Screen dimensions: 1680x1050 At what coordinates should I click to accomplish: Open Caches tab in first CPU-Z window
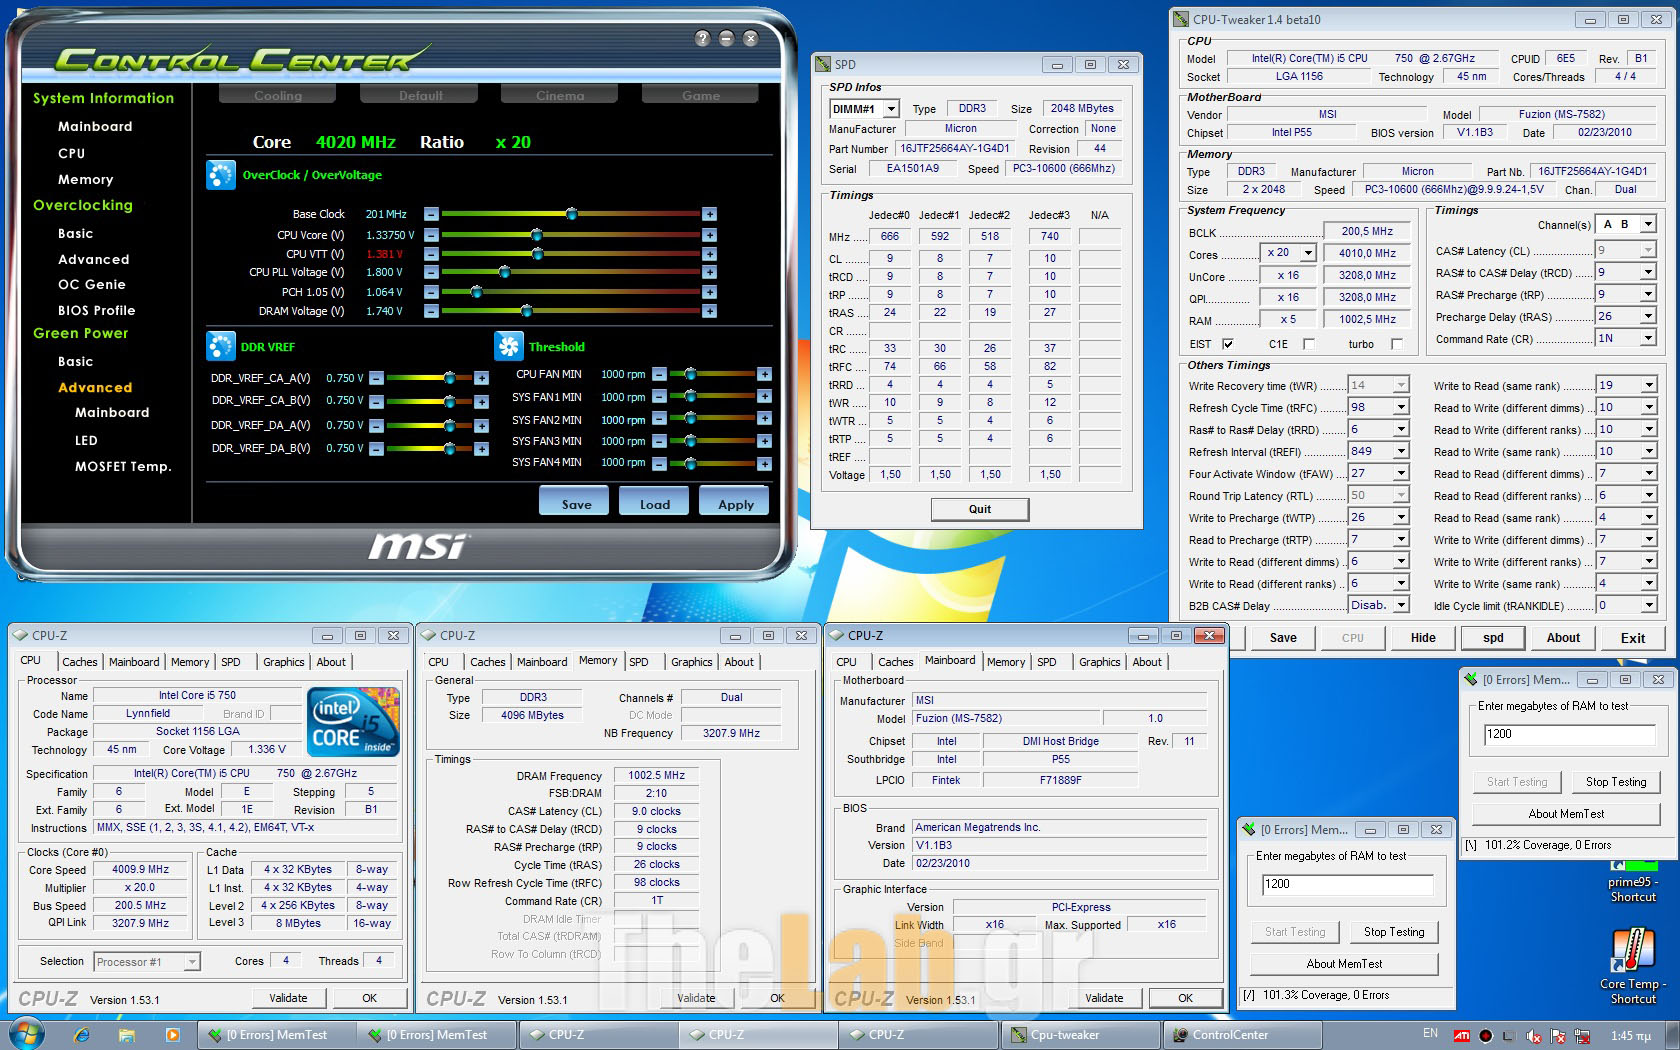coord(80,662)
